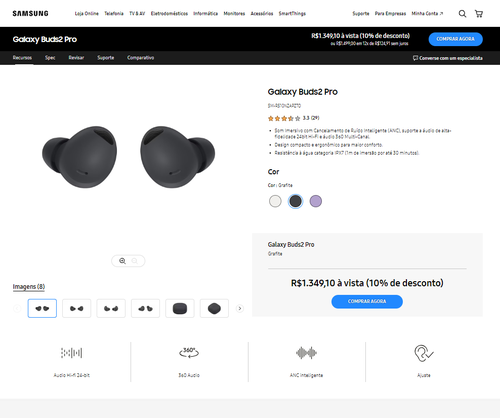The height and width of the screenshot is (418, 500).
Task: Select fourth earbuds thumbnail
Action: coord(145,308)
